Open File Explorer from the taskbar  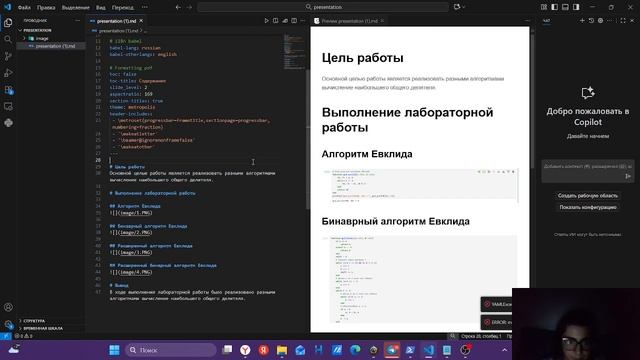pos(282,350)
